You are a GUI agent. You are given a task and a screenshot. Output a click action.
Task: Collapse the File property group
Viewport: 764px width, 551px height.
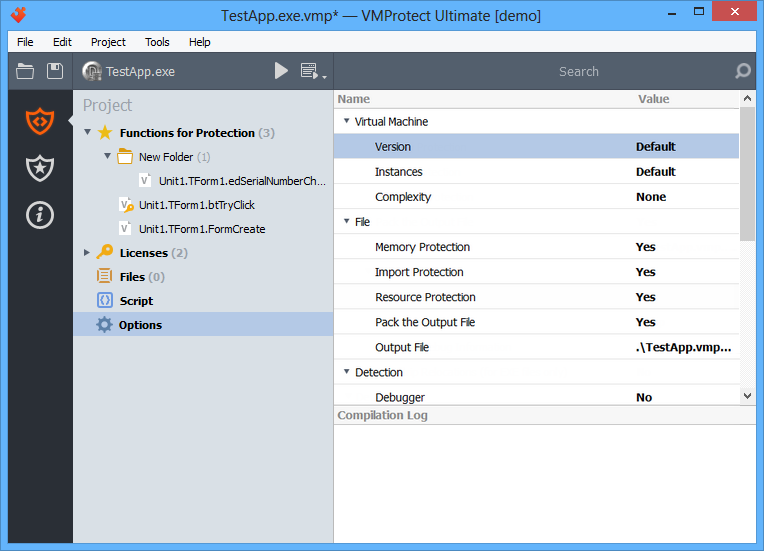[346, 221]
